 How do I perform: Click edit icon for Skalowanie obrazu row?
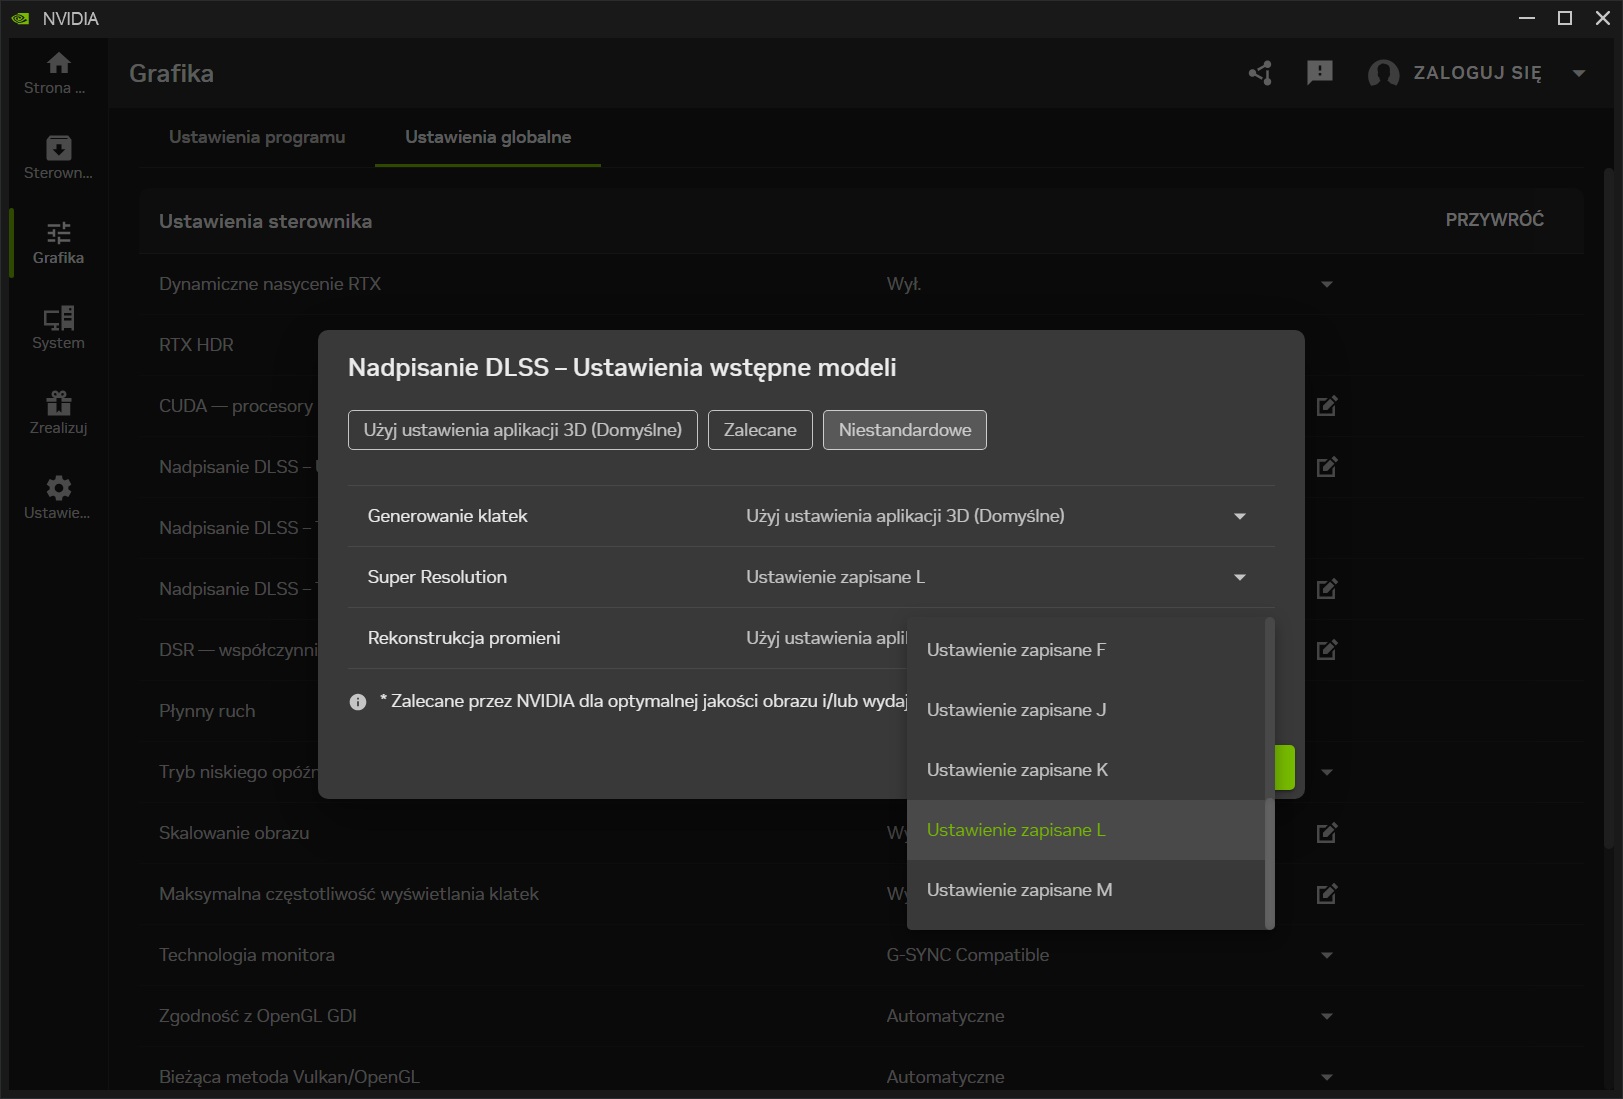pos(1326,833)
